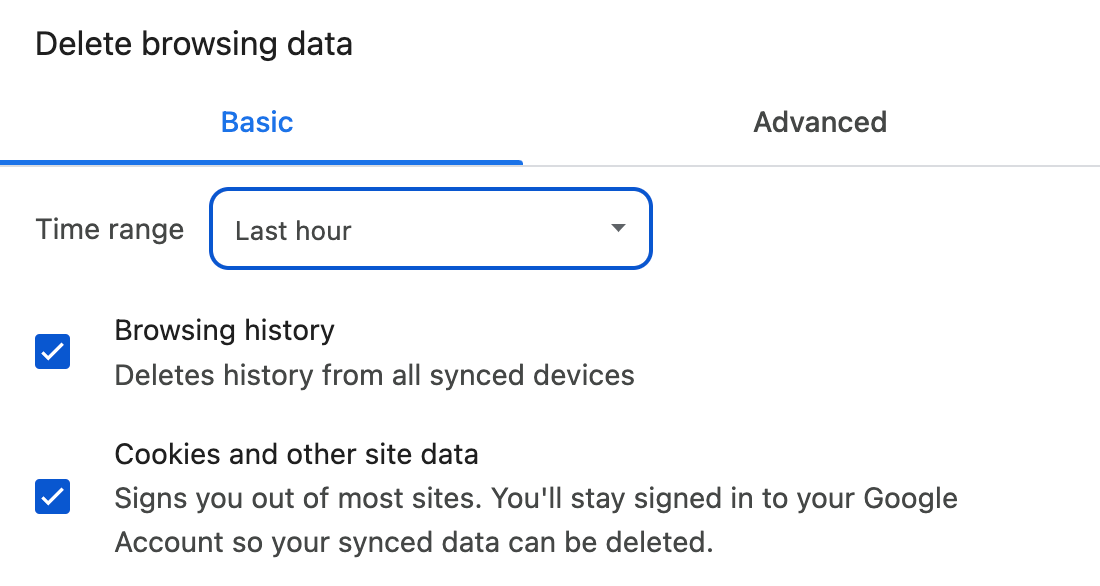Click the blue active-tab underline below Basic
The height and width of the screenshot is (586, 1100).
pyautogui.click(x=261, y=163)
